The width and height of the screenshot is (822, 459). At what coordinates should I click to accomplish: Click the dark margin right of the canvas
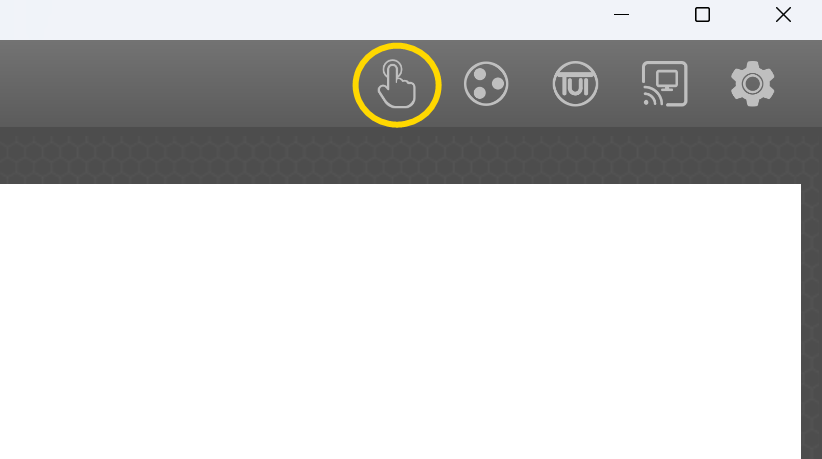812,321
